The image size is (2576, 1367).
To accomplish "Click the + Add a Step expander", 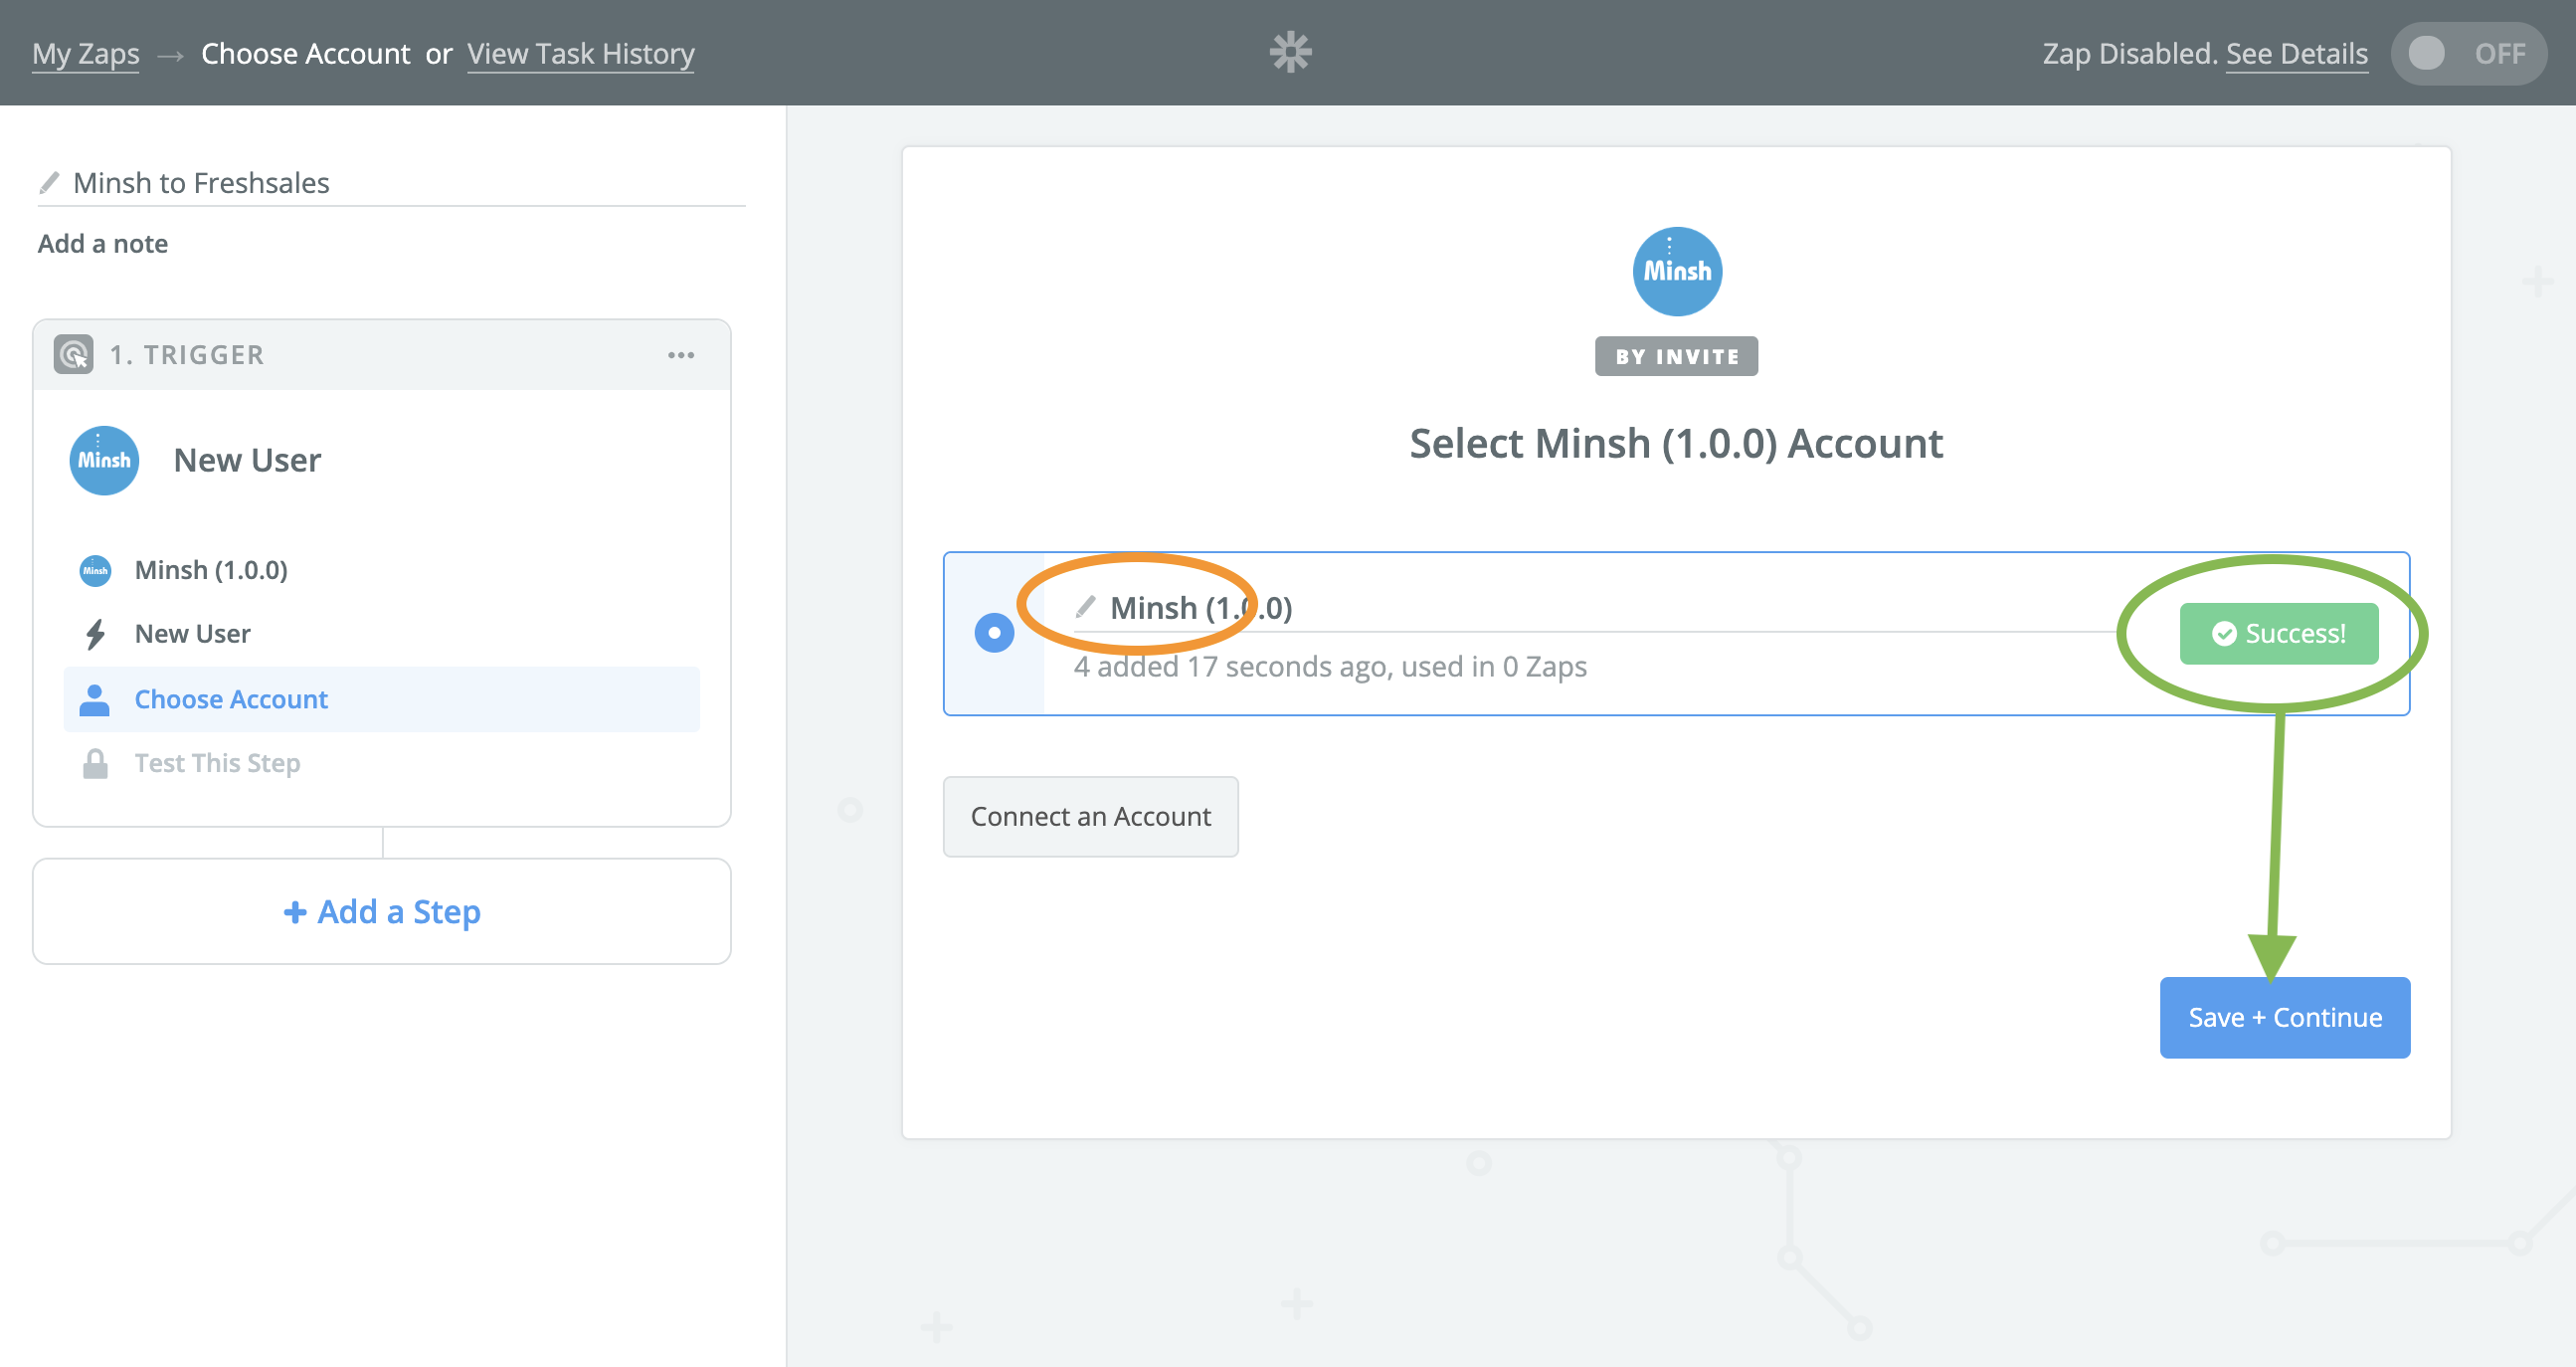I will click(382, 910).
